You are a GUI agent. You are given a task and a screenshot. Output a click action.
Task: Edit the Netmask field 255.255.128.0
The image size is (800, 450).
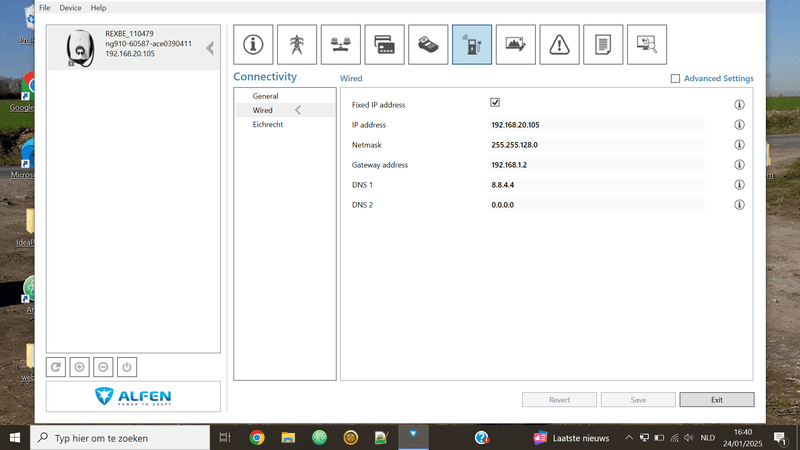tap(597, 144)
